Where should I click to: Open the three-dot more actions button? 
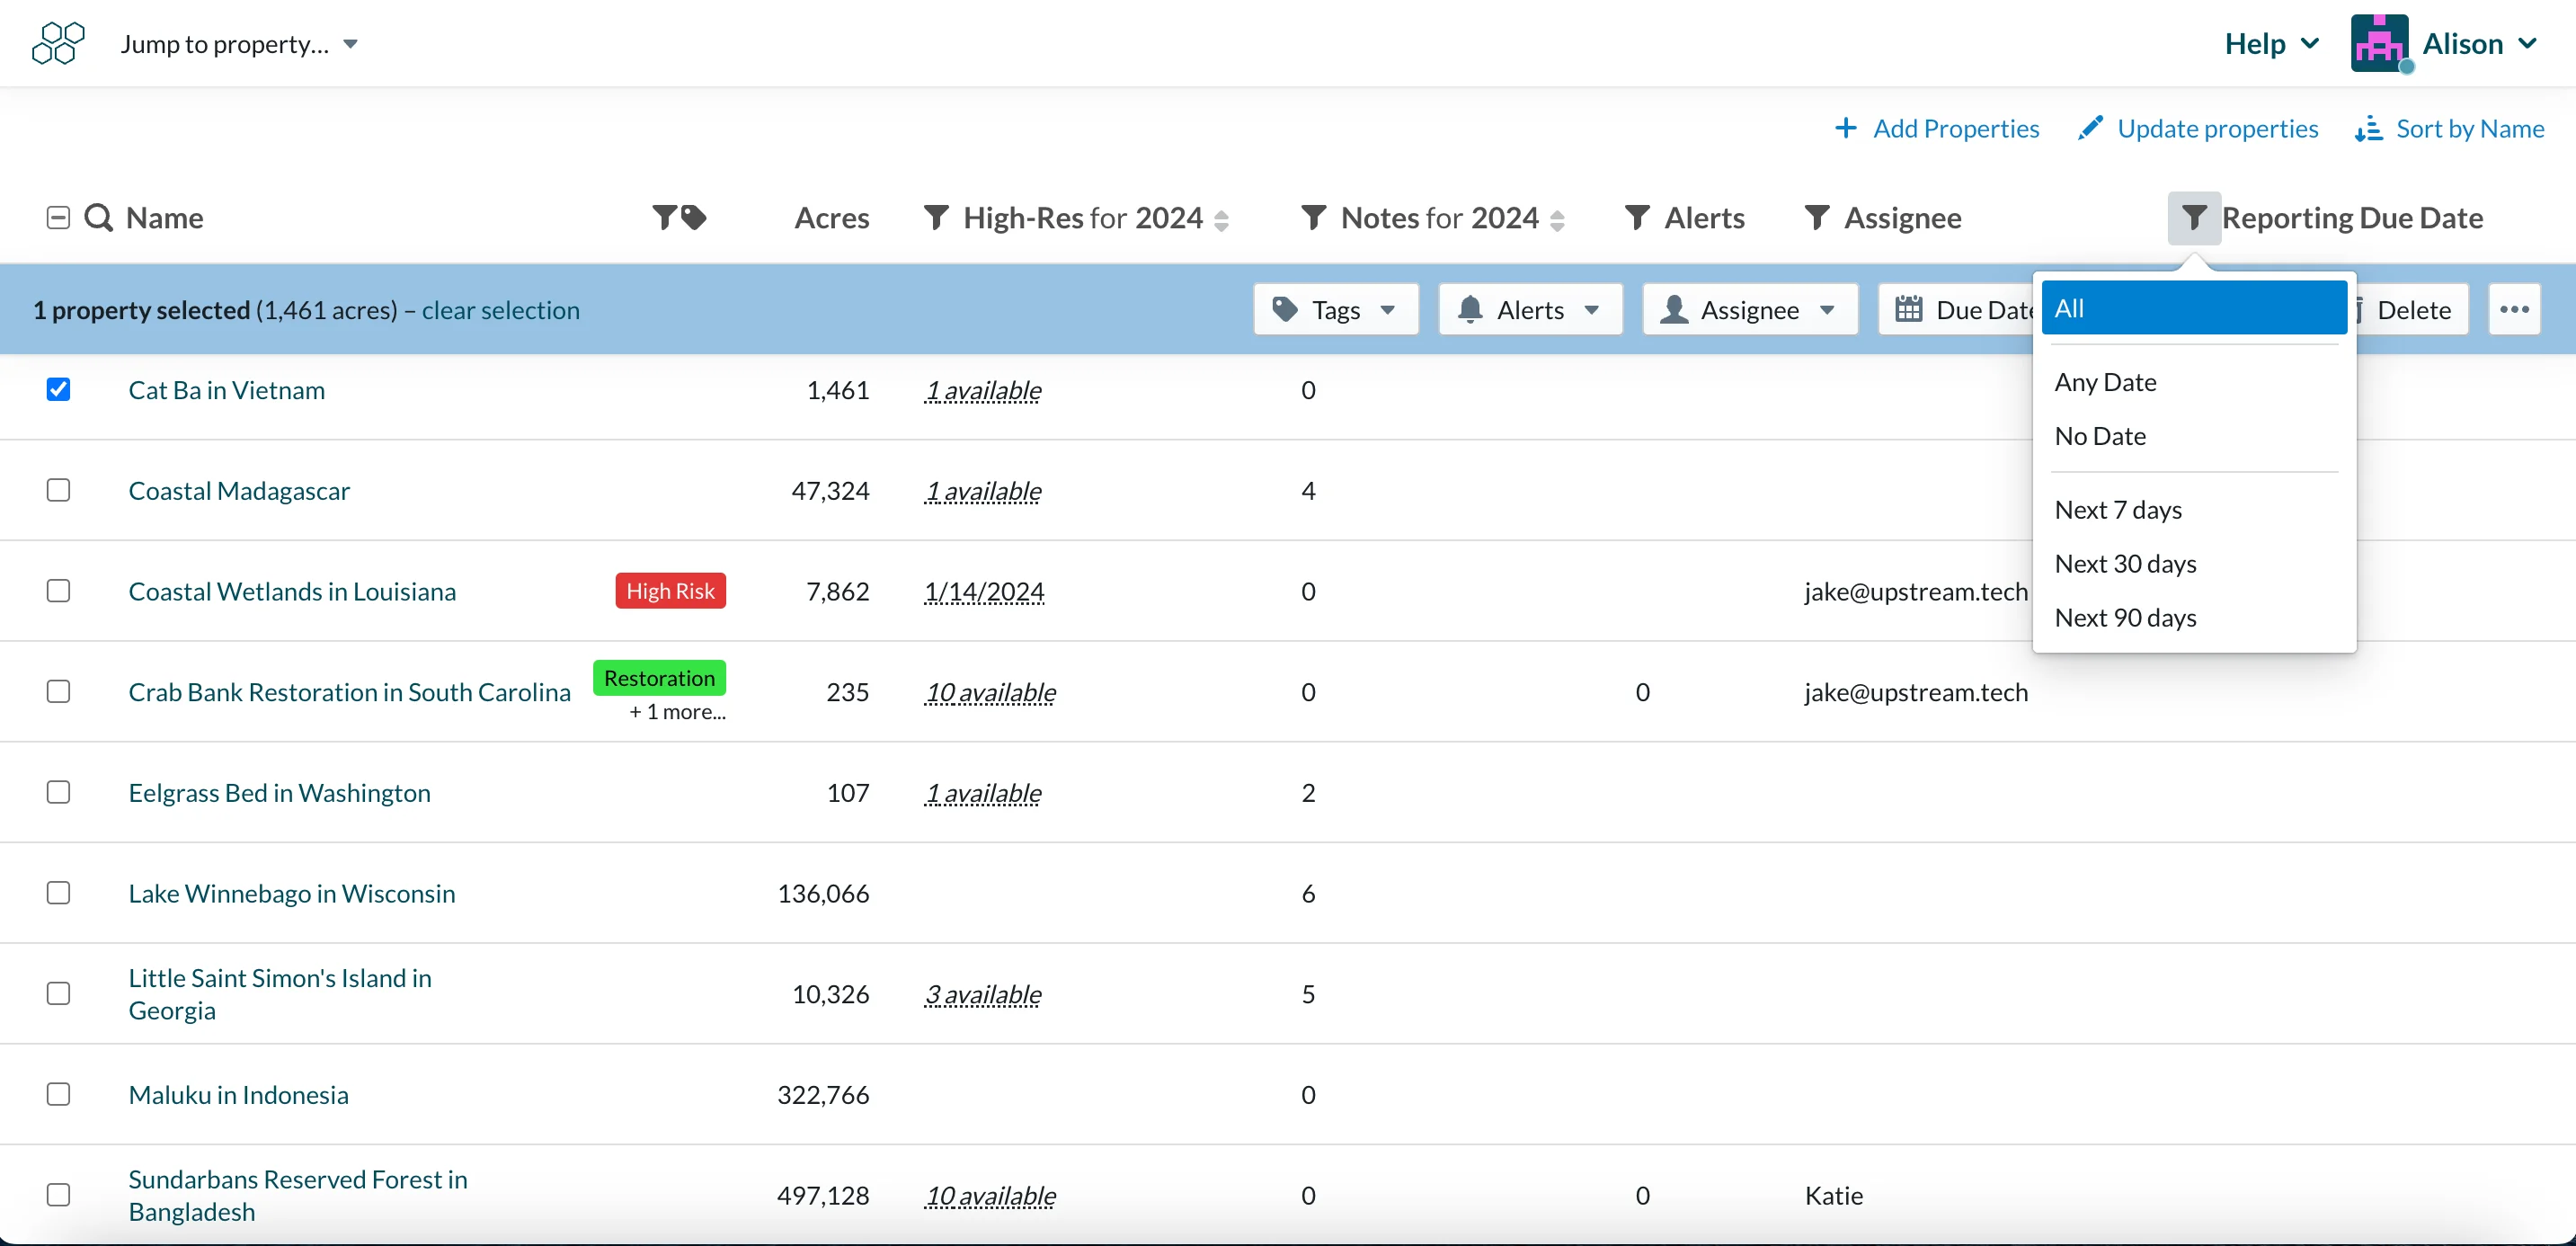point(2514,310)
